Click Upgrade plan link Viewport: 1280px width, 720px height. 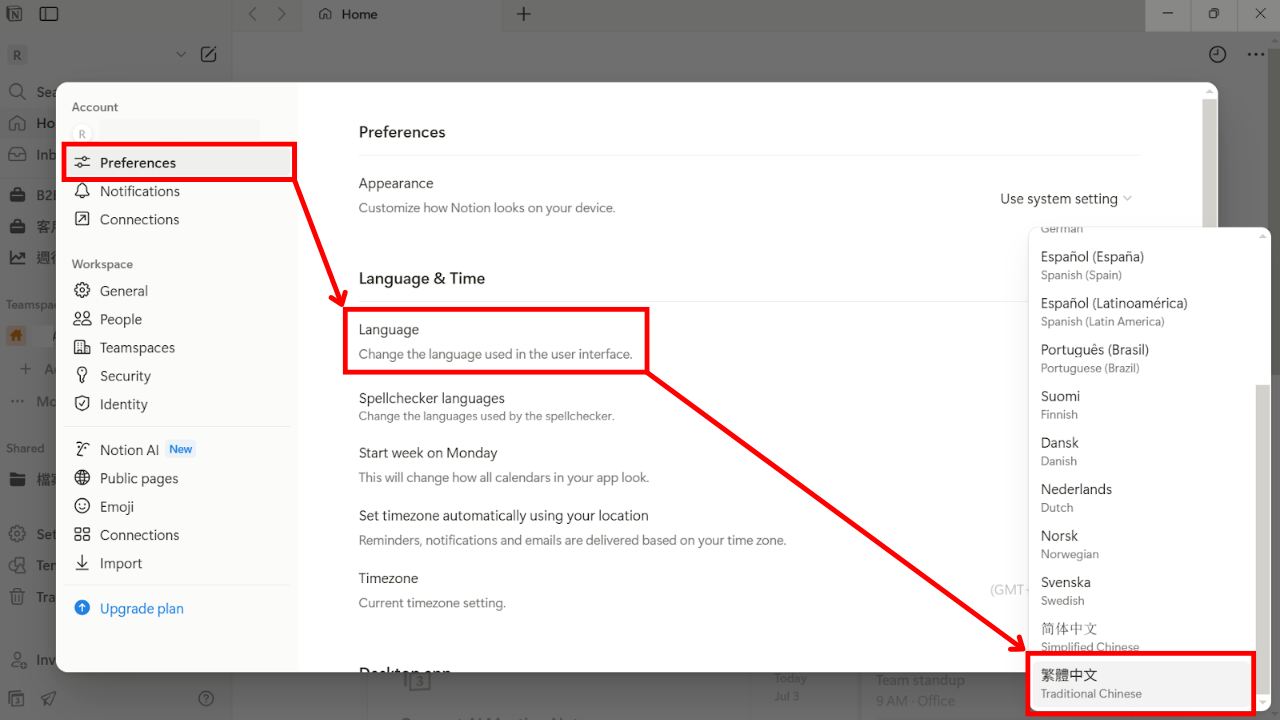tap(141, 608)
